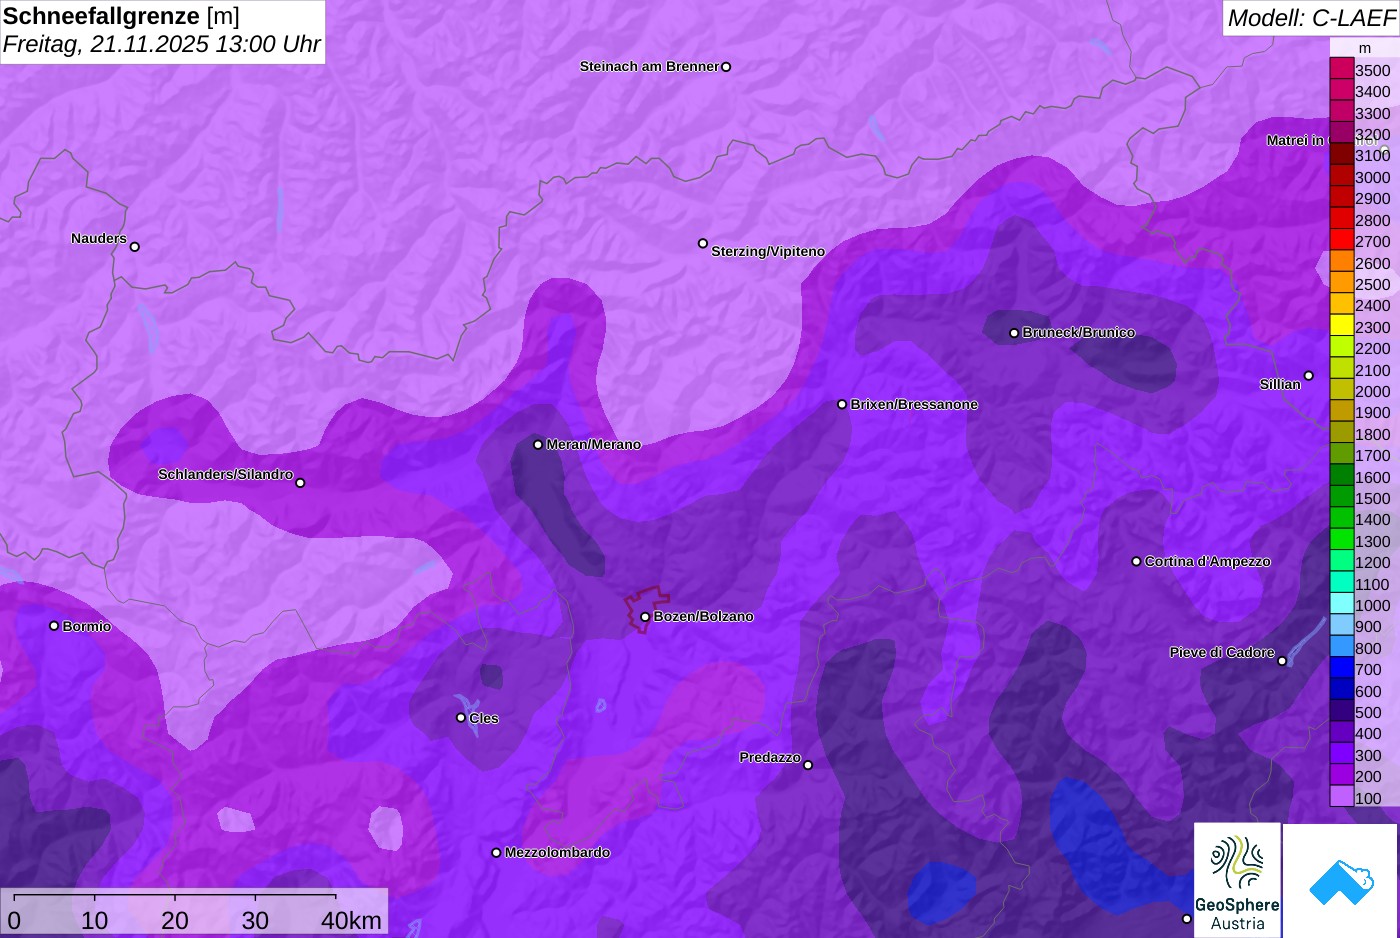Click the Bormio location marker

[x=54, y=626]
